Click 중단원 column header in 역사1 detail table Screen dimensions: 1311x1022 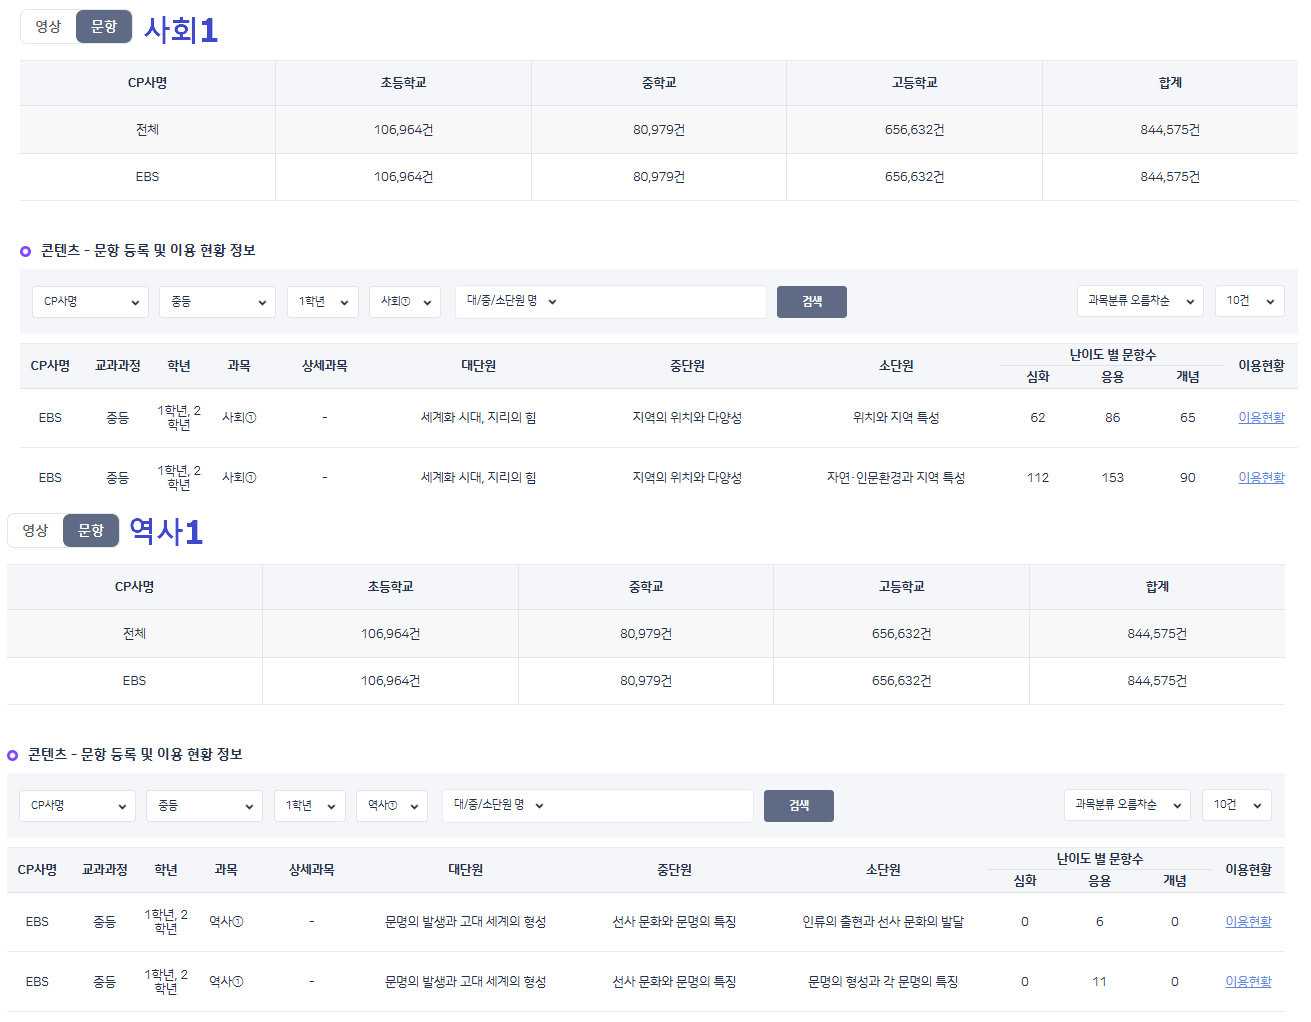tap(674, 870)
